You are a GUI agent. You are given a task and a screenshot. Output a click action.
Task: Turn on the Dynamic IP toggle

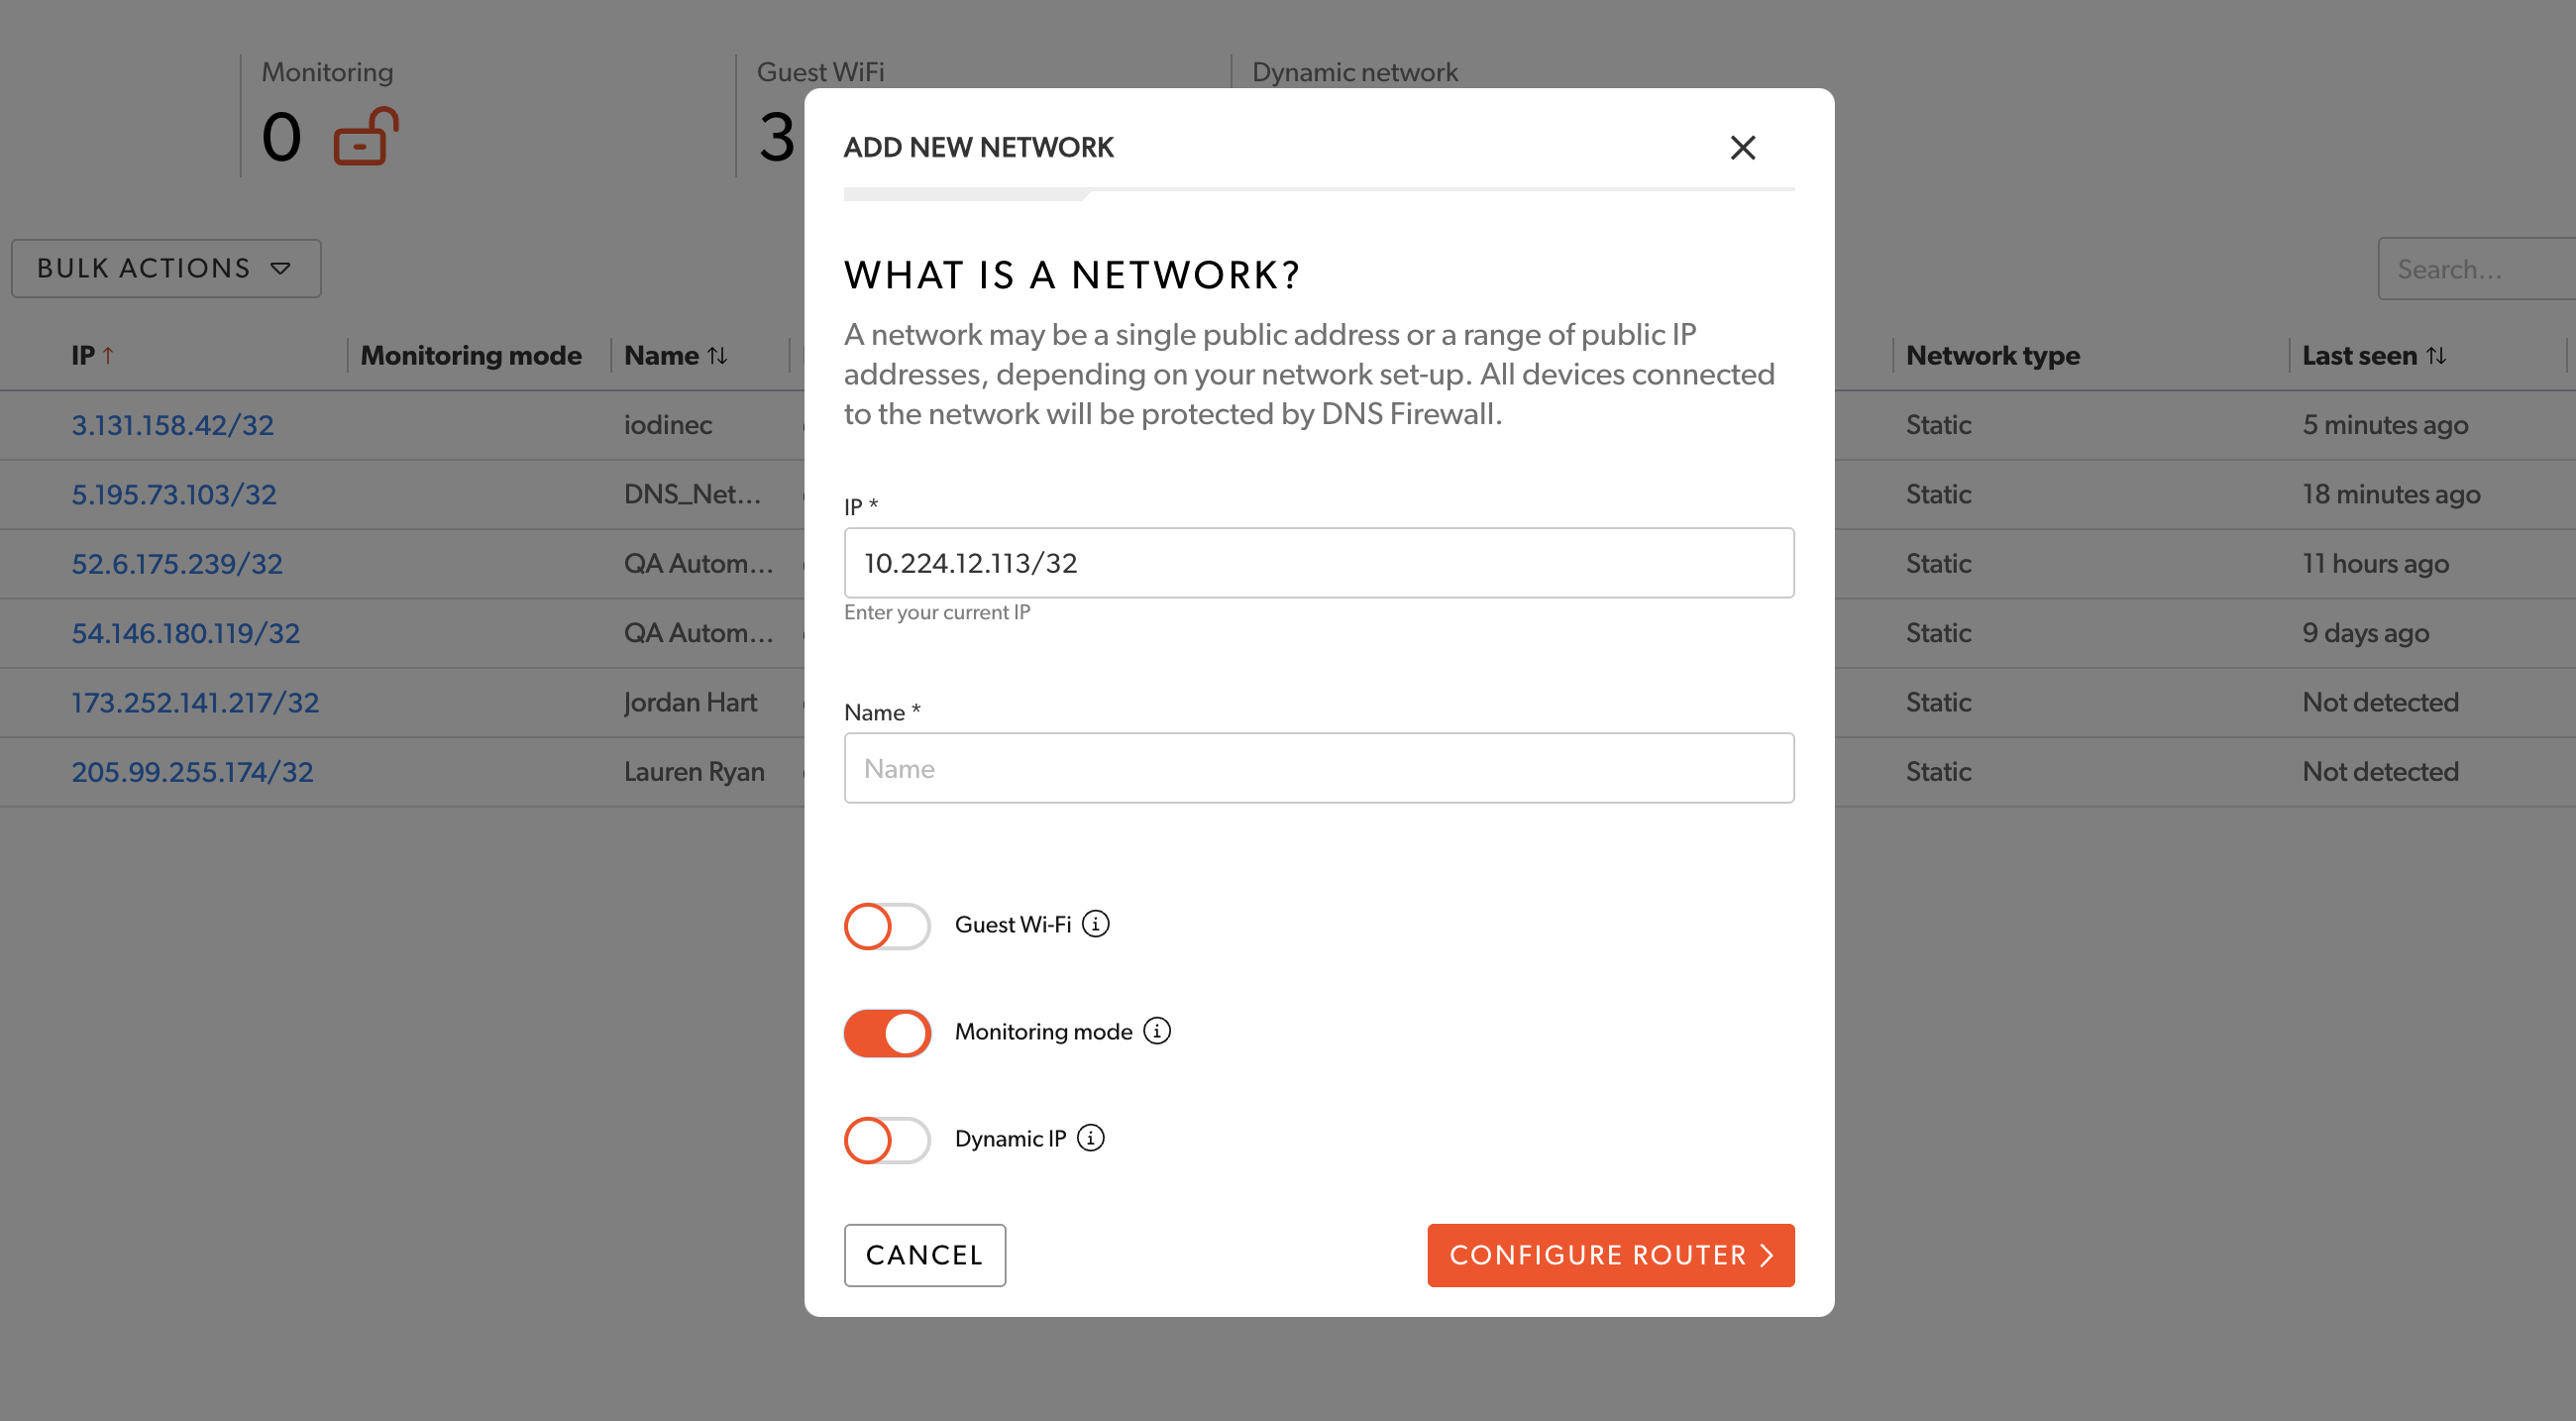[x=886, y=1140]
